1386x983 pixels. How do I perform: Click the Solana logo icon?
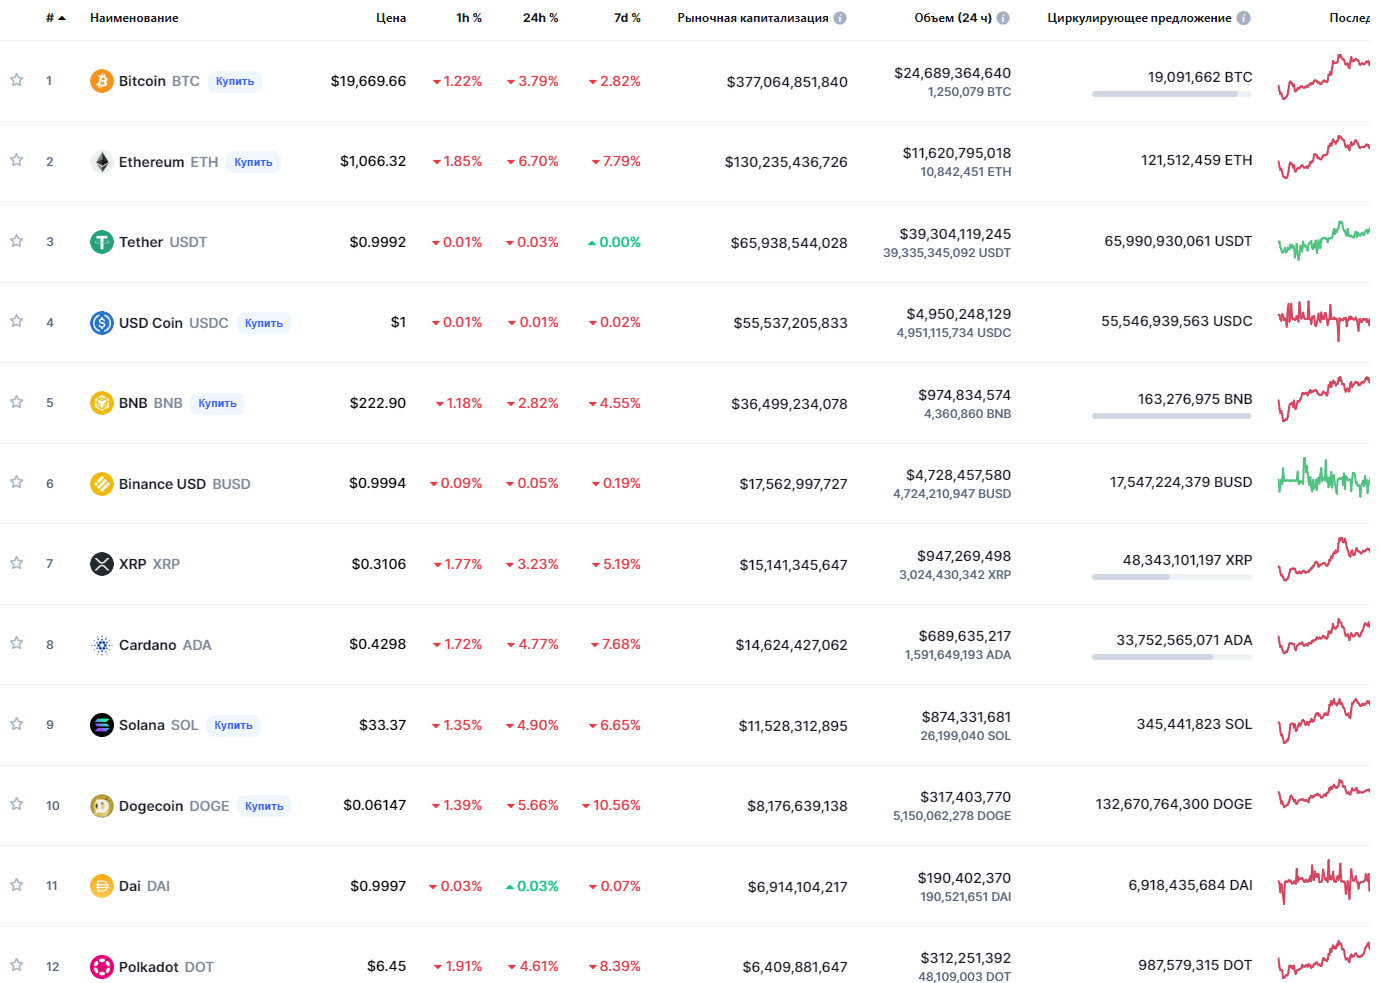coord(102,725)
